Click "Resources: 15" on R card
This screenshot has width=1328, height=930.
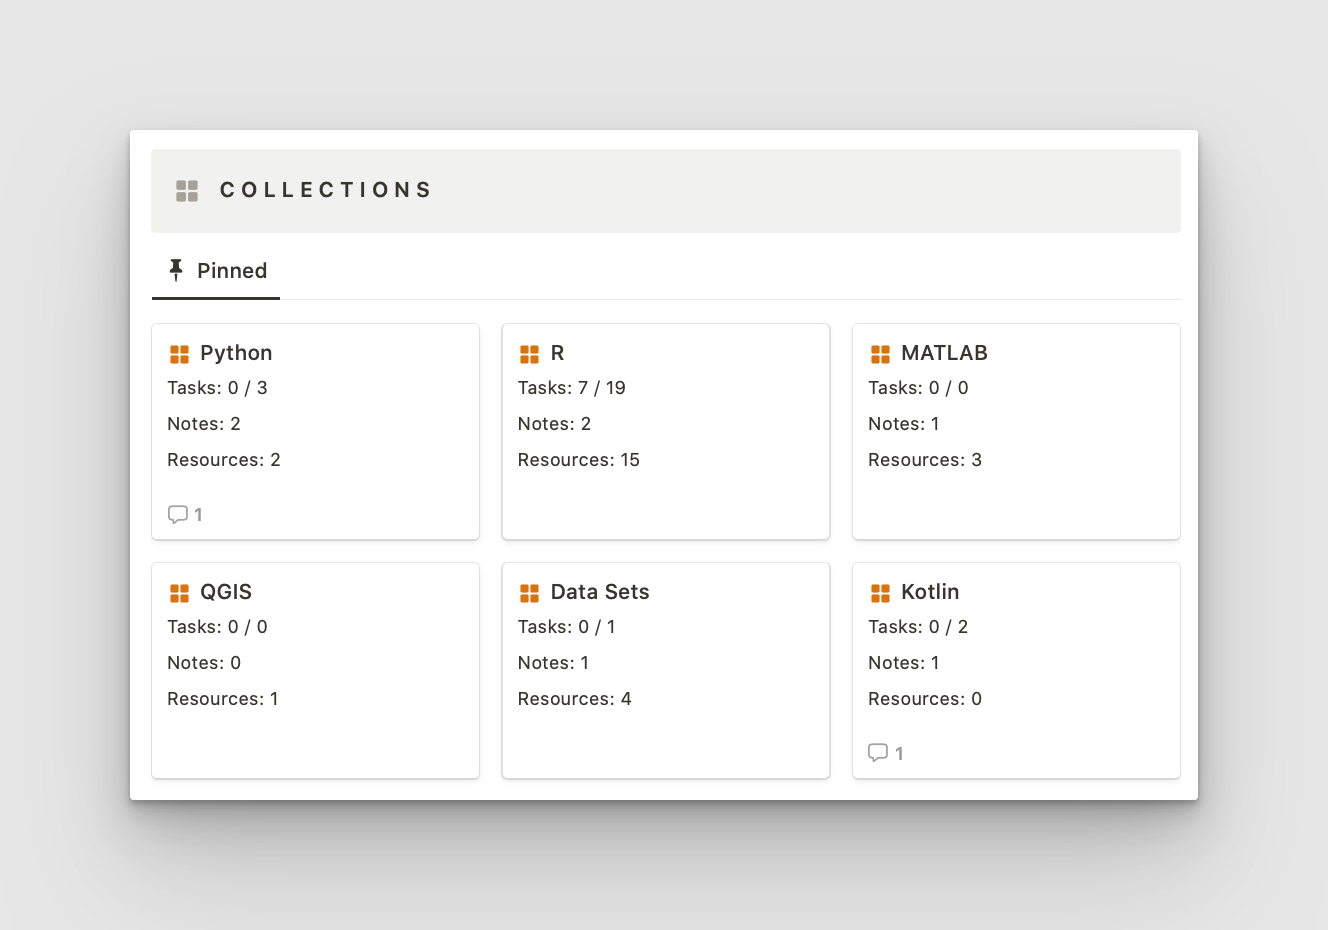[579, 460]
